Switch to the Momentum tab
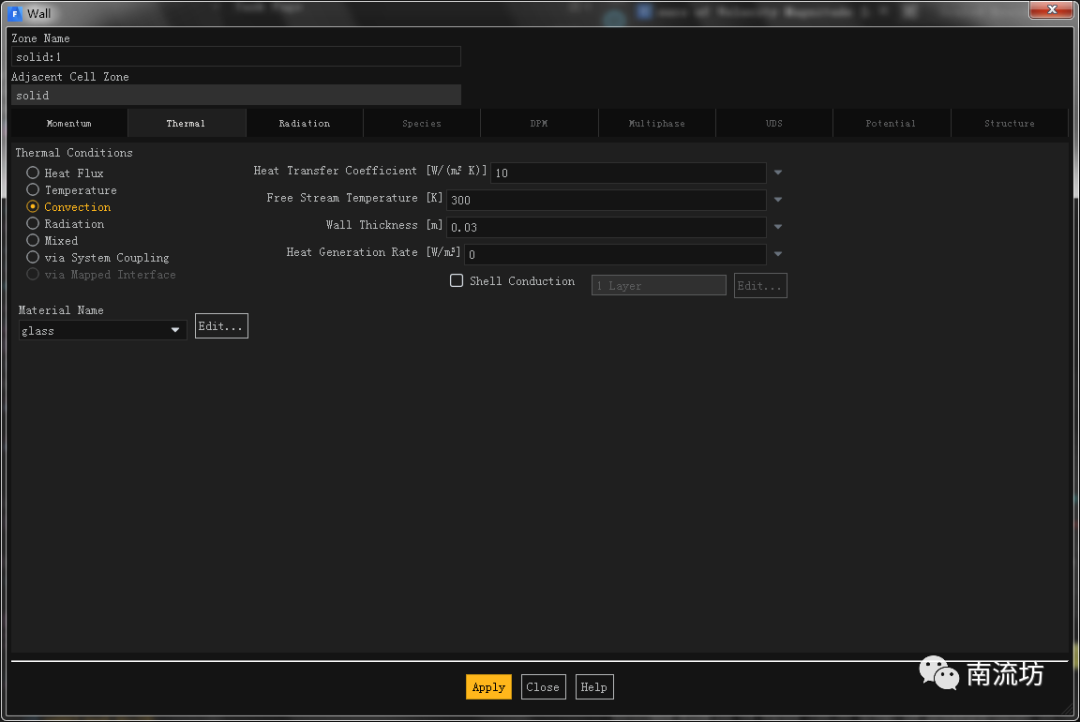The width and height of the screenshot is (1080, 722). pyautogui.click(x=69, y=123)
